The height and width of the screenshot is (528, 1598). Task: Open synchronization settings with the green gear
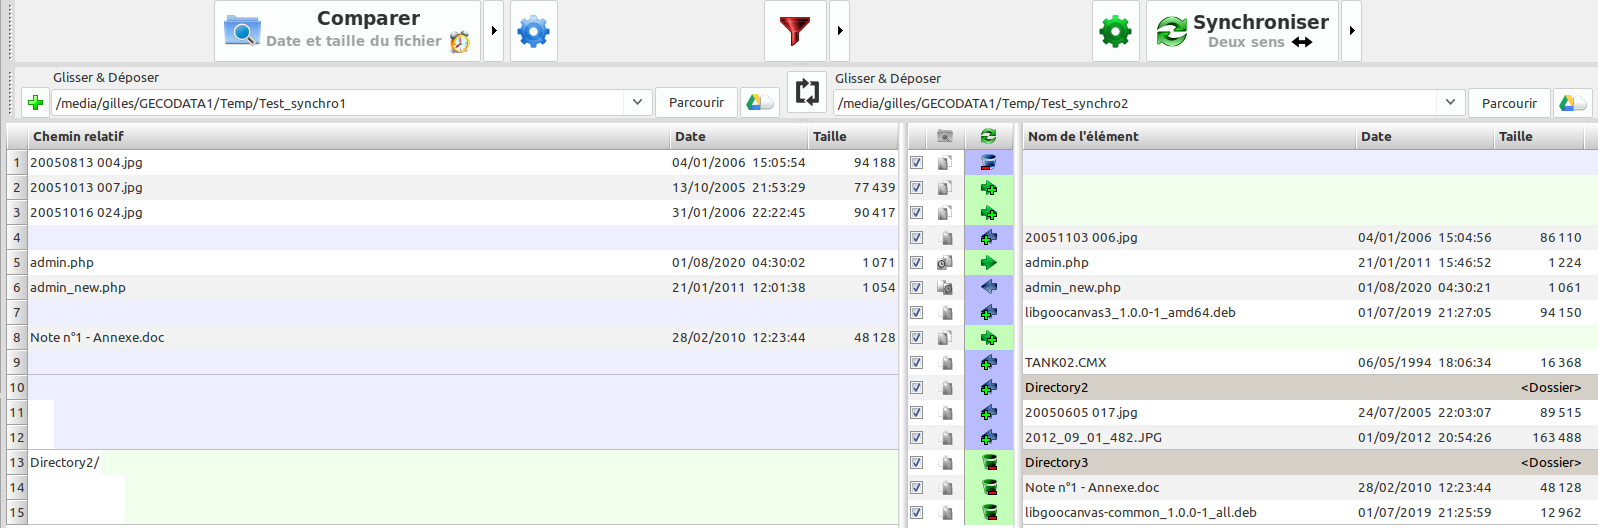(1115, 31)
